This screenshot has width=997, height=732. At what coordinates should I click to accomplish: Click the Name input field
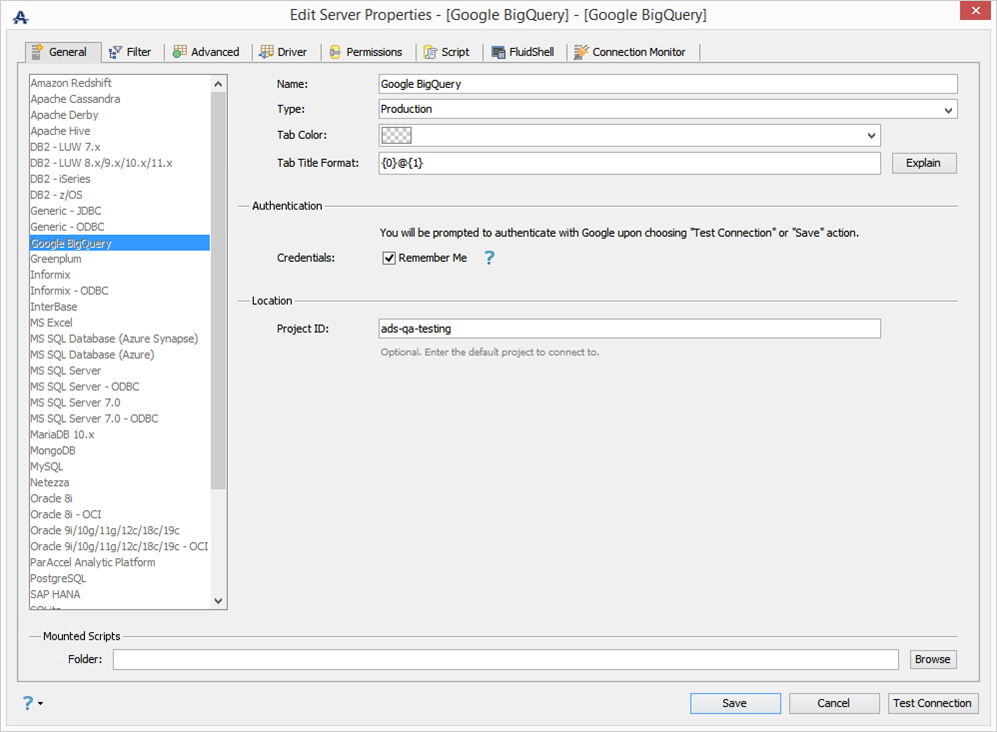pyautogui.click(x=668, y=84)
